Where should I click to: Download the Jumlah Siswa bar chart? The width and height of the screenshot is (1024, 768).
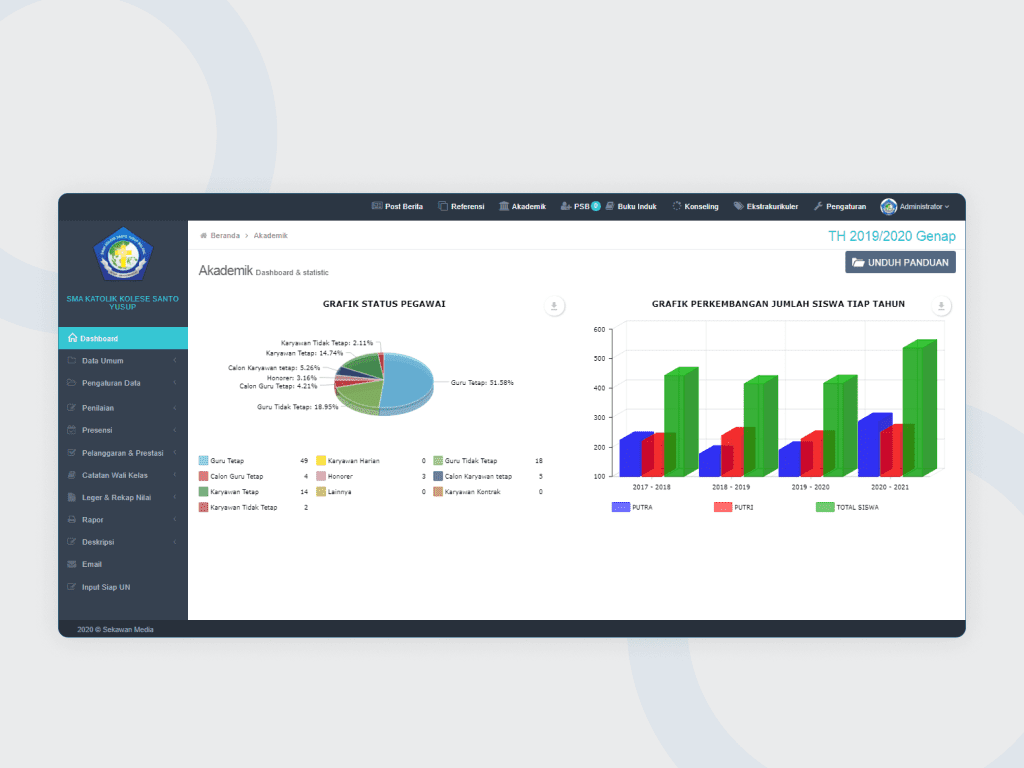pos(941,306)
